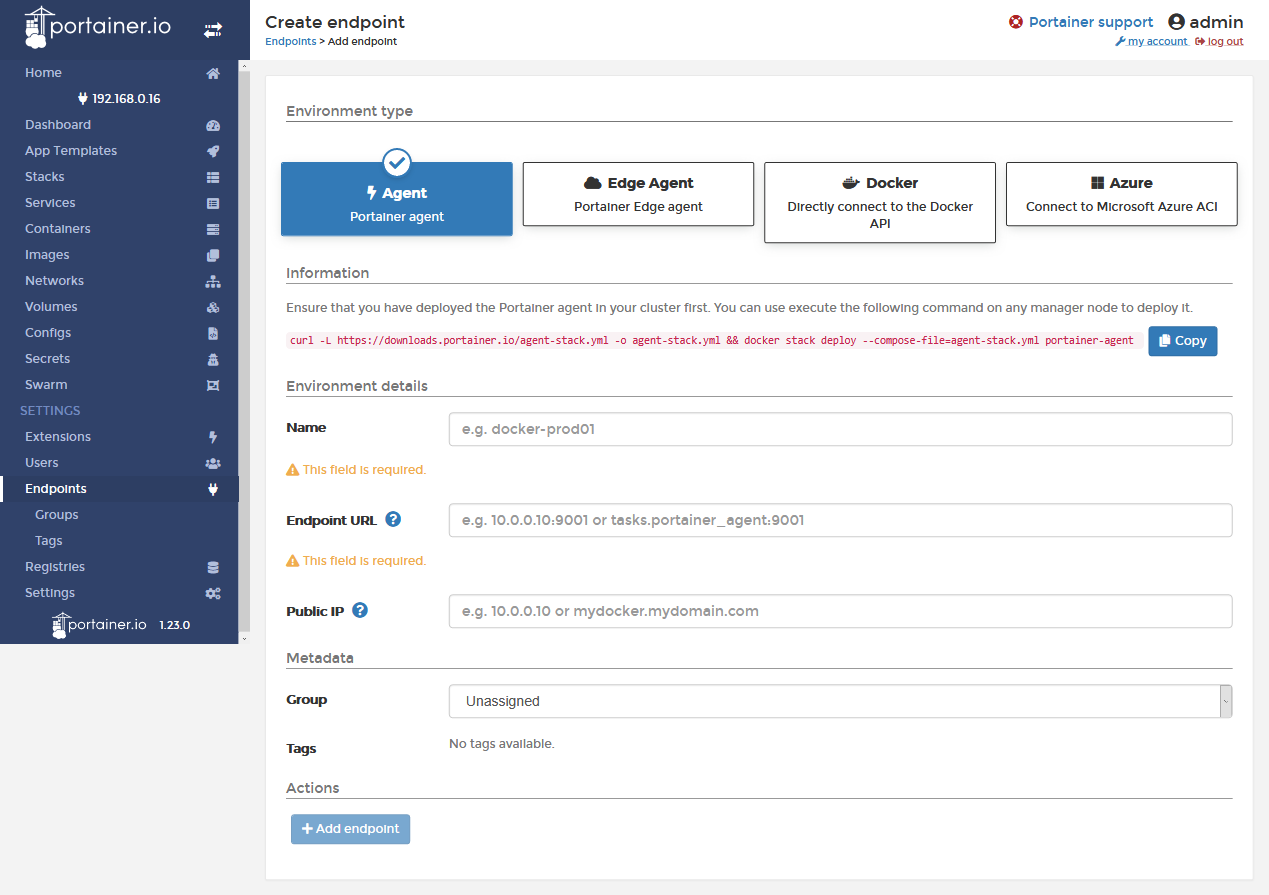The image size is (1269, 895).
Task: Open the Group dropdown
Action: point(840,701)
